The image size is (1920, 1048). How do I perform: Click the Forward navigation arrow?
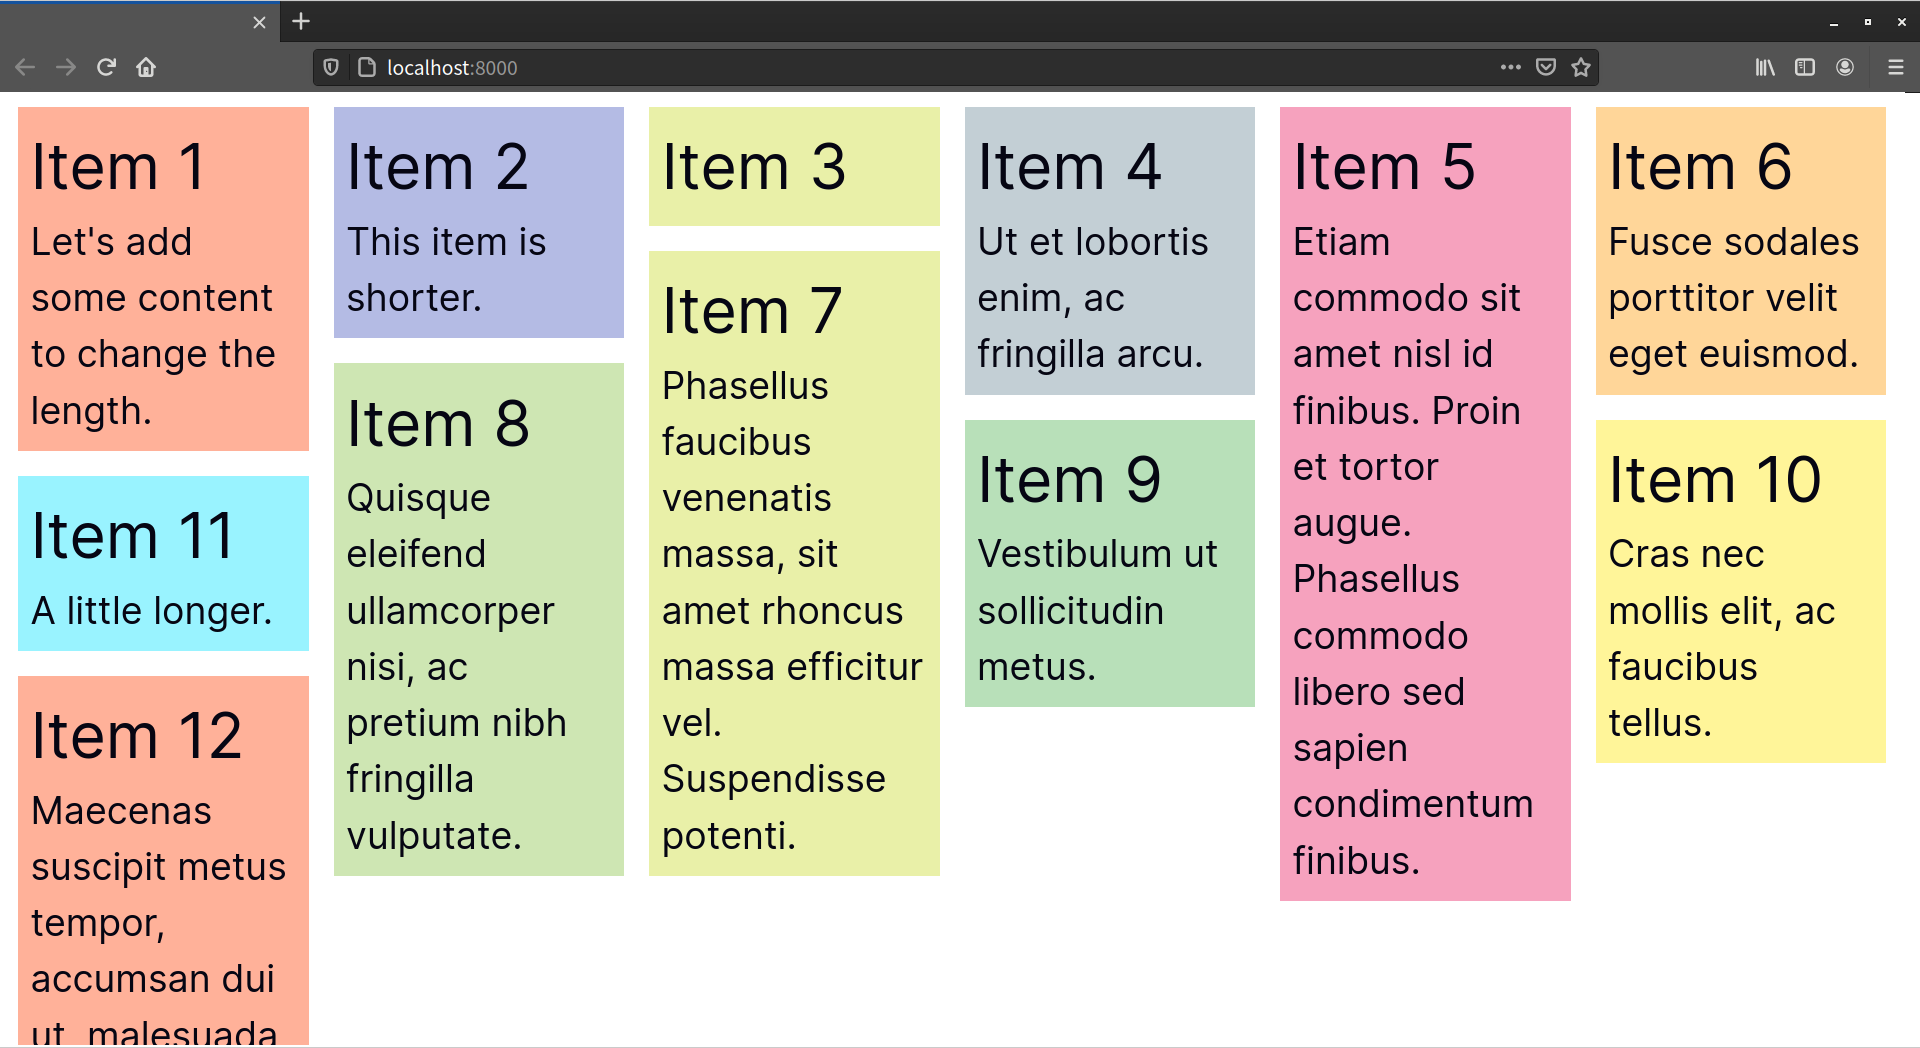coord(65,67)
